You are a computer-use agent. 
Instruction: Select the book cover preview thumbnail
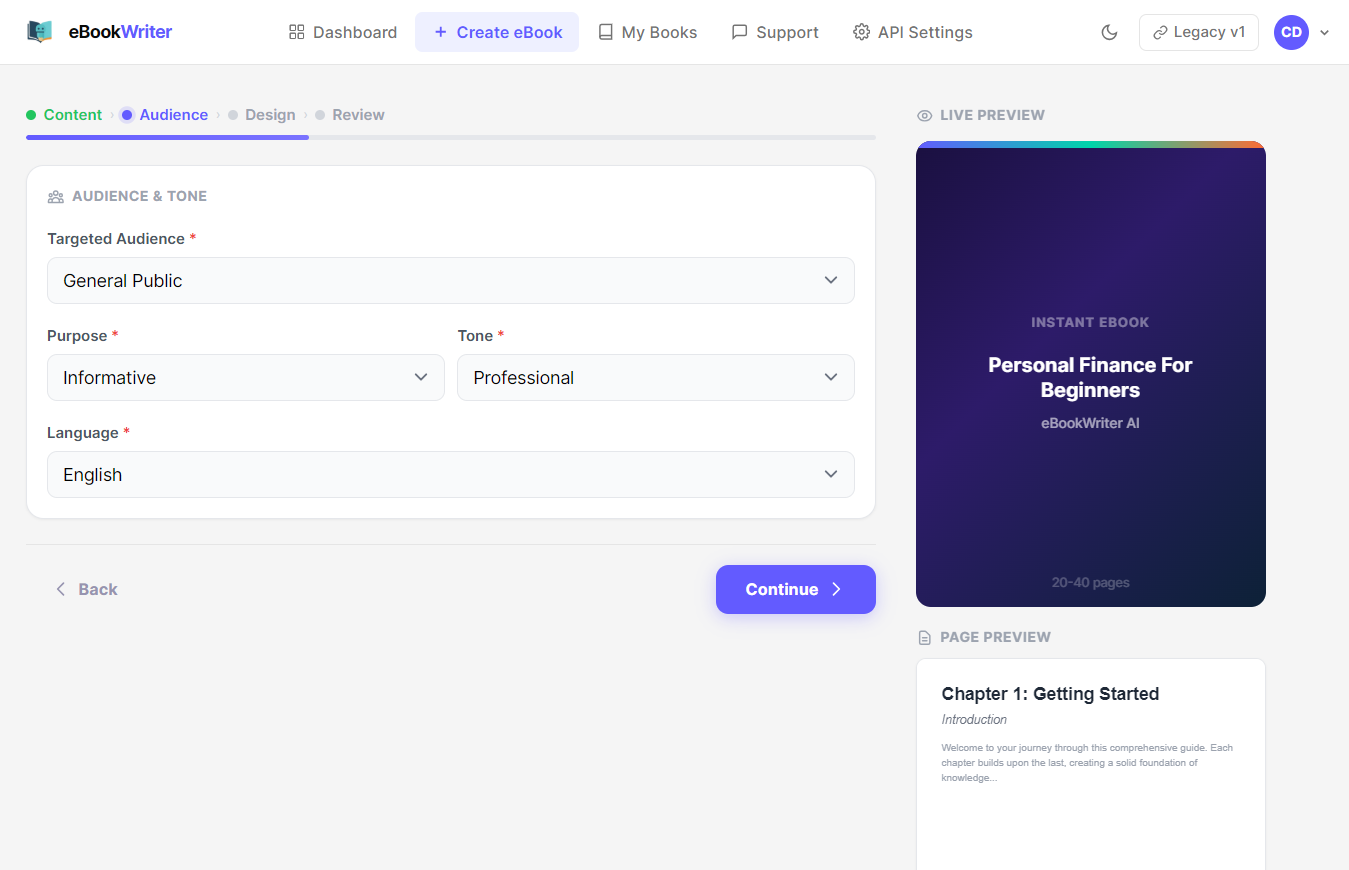(x=1091, y=374)
